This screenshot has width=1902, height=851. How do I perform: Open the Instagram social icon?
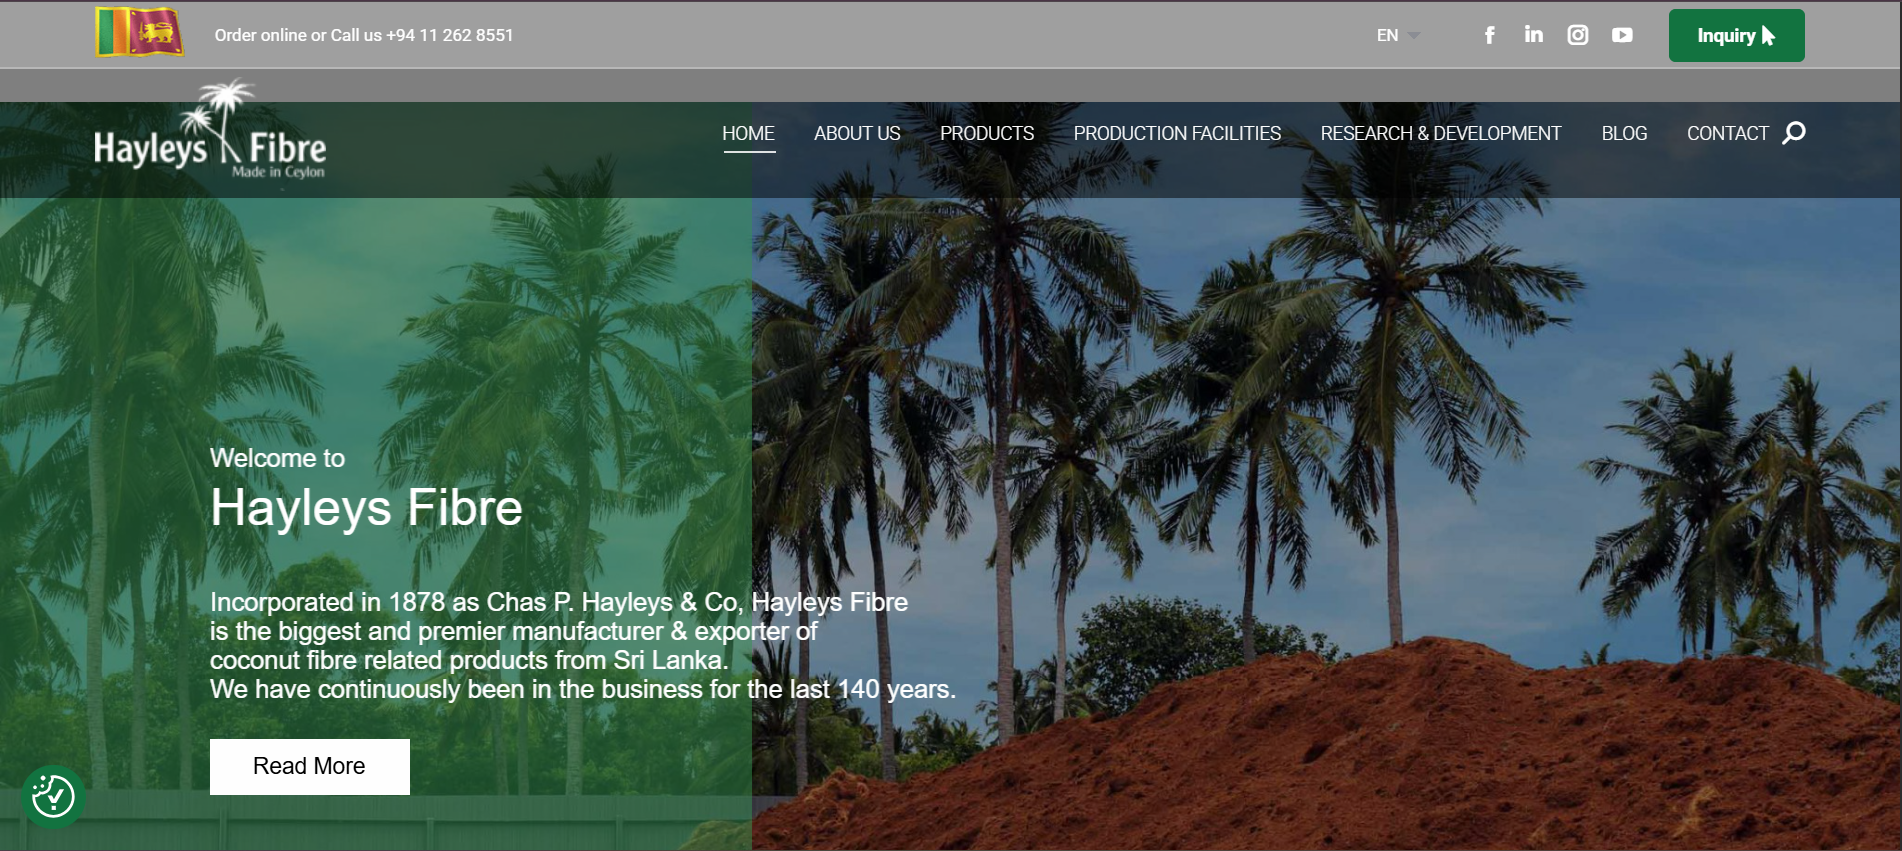1577,35
